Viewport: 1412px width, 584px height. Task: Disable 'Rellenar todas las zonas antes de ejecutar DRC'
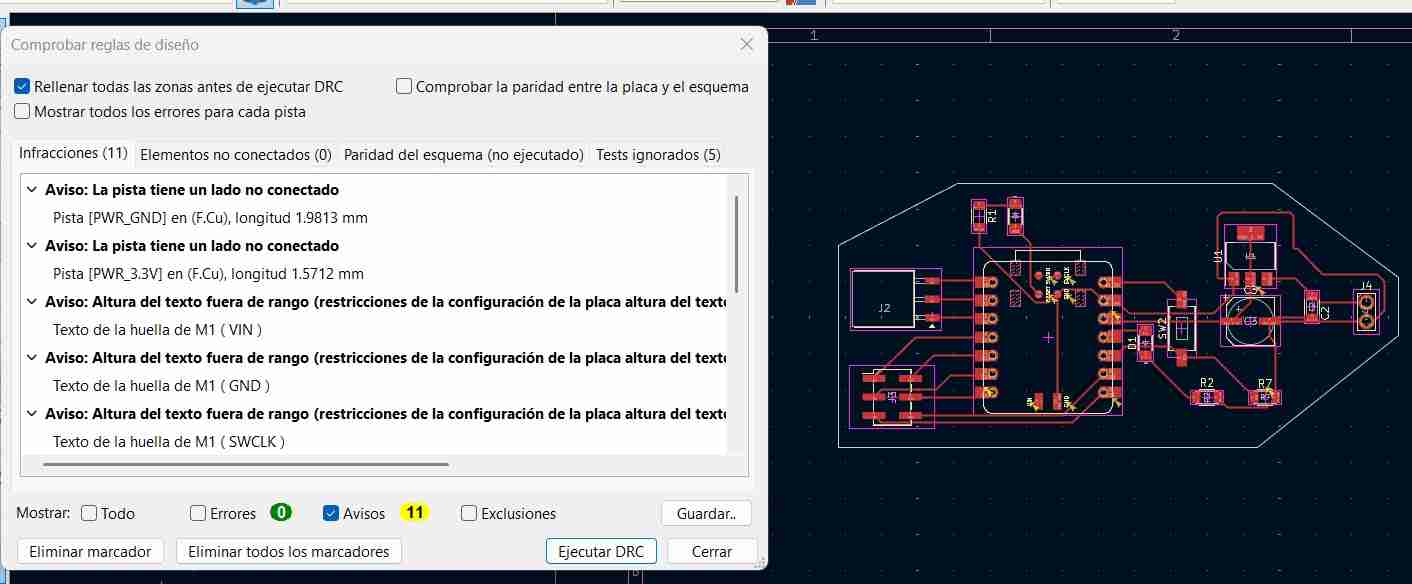tap(21, 86)
